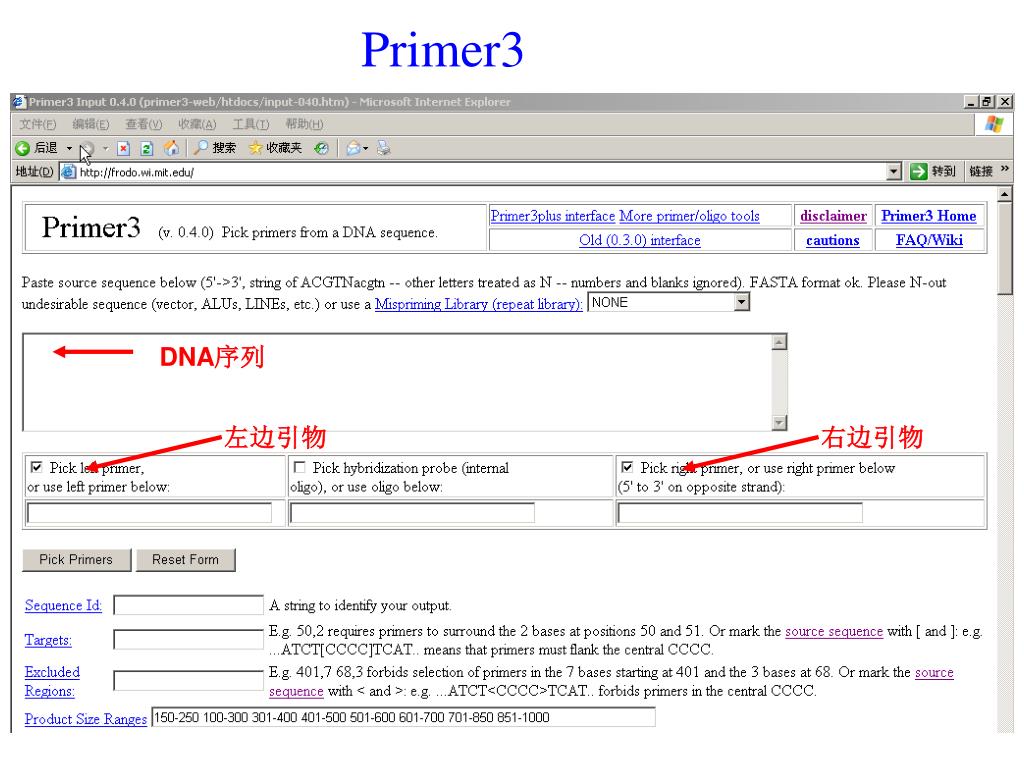Screen dimensions: 1024x768
Task: Click the Excluded Regions input field
Action: [189, 680]
